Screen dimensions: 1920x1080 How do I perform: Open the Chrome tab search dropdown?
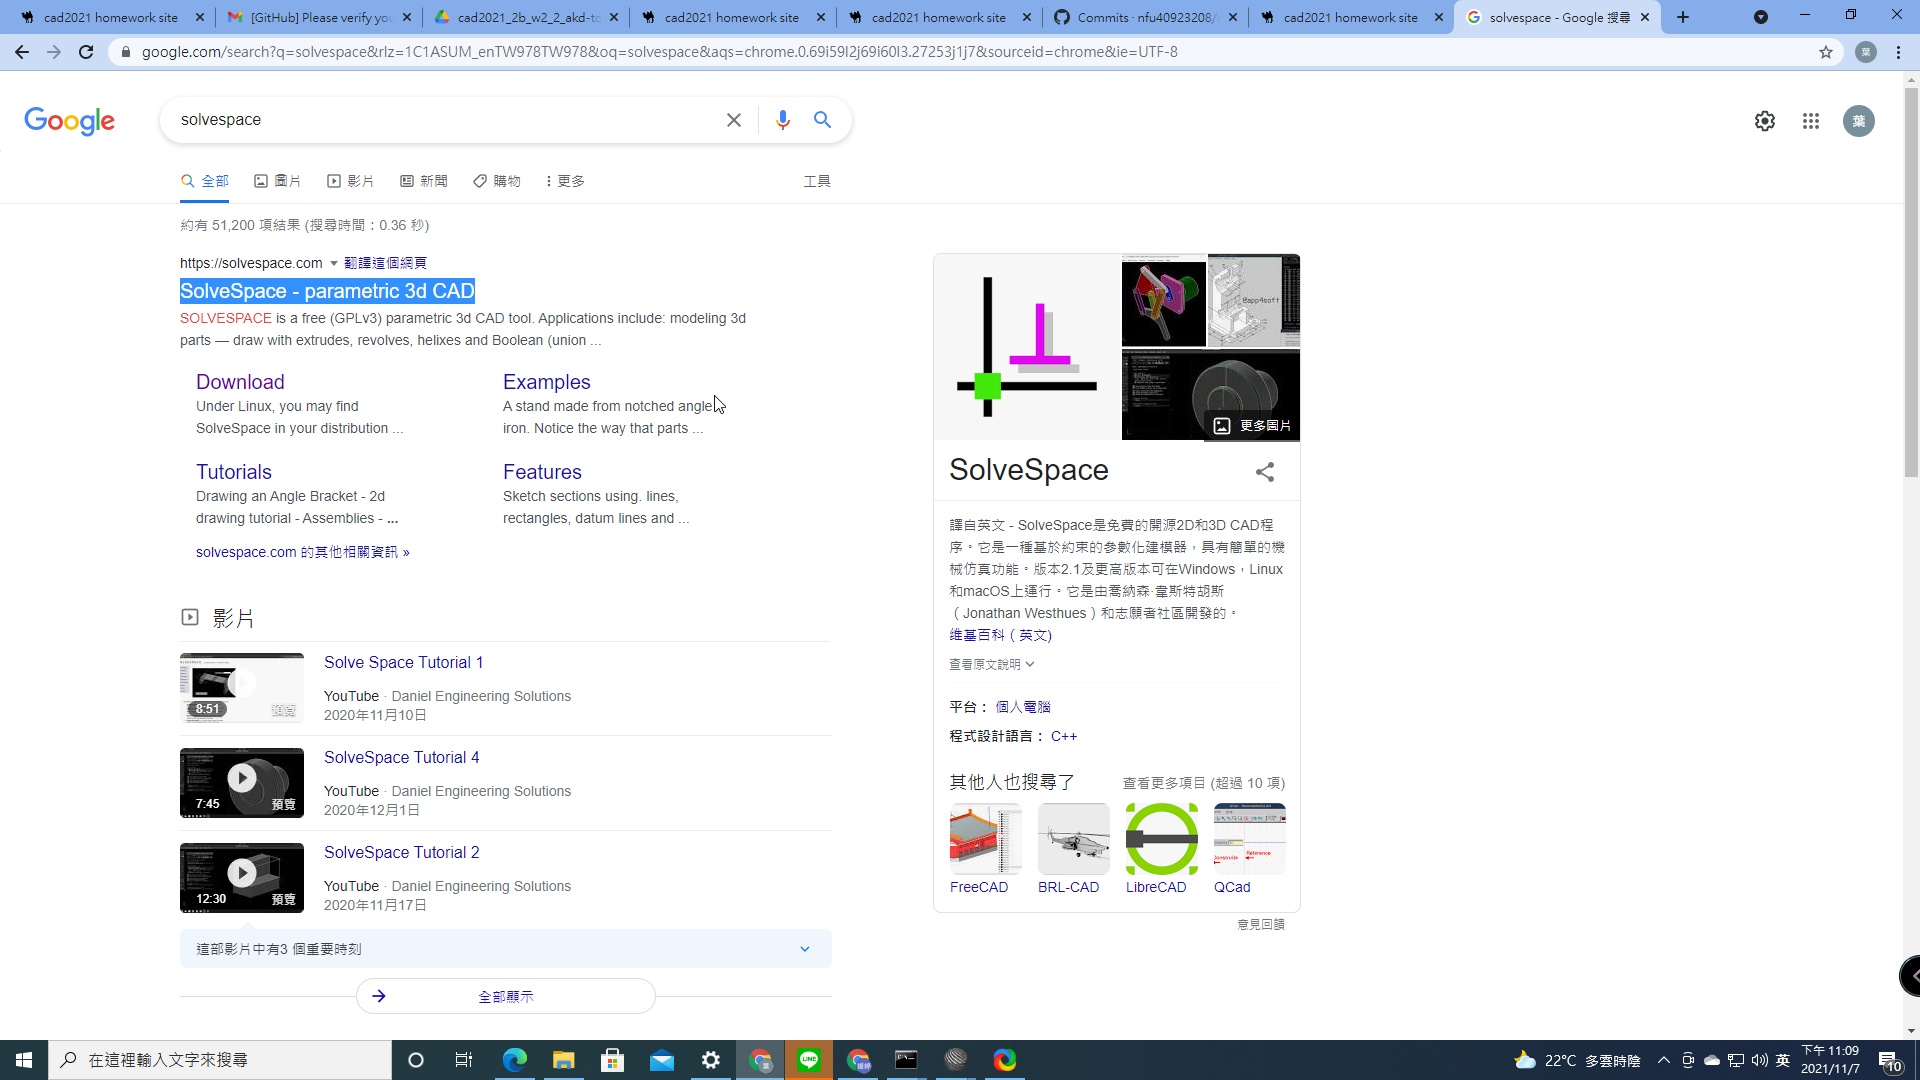pyautogui.click(x=1761, y=17)
